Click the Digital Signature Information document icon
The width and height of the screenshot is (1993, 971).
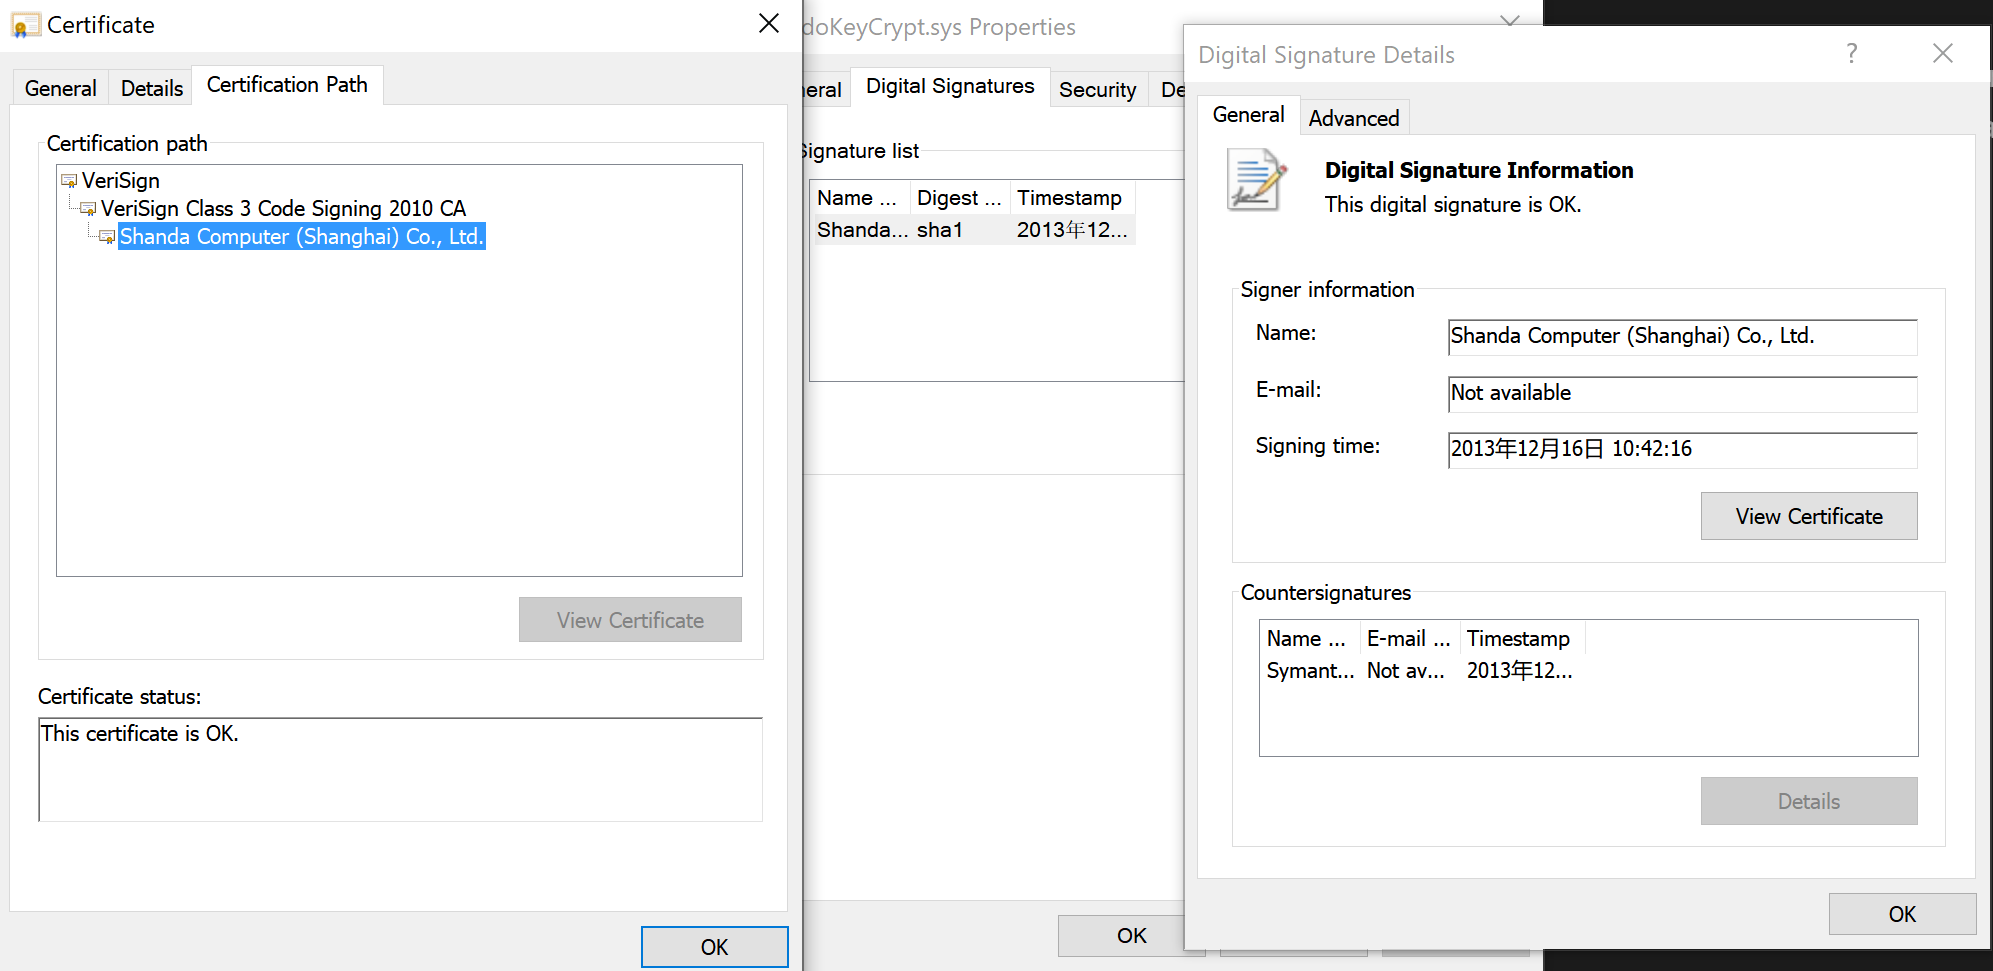[x=1257, y=180]
